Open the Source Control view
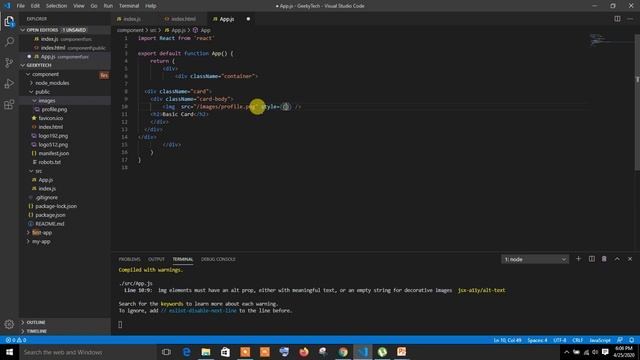 pyautogui.click(x=9, y=62)
